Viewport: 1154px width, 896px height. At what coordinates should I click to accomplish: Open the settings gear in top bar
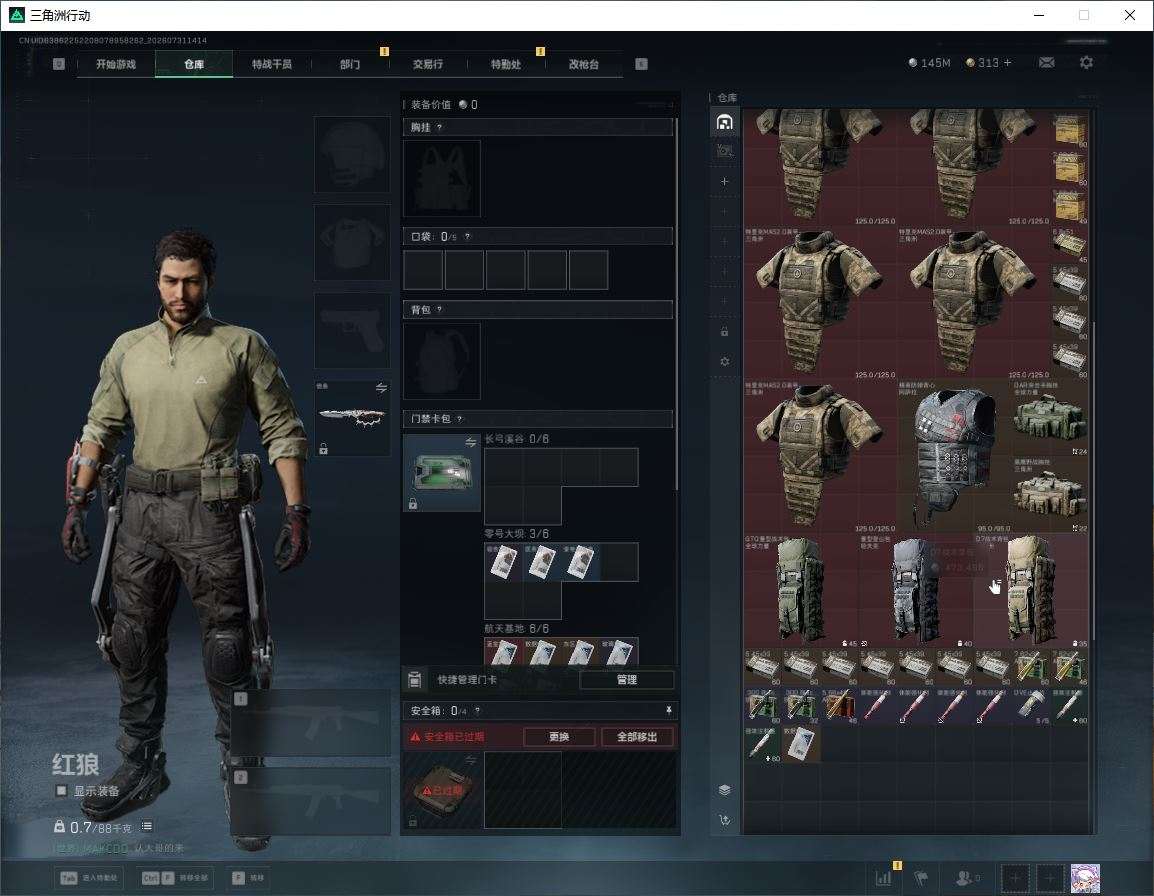pyautogui.click(x=1086, y=63)
